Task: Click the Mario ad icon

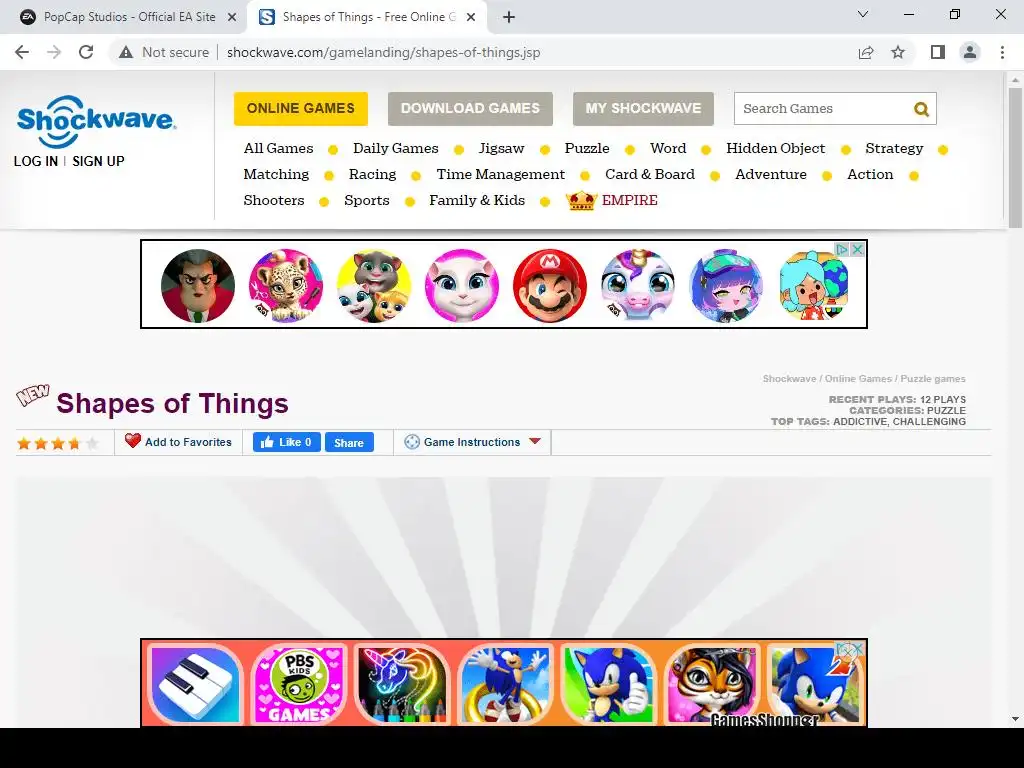Action: [550, 285]
